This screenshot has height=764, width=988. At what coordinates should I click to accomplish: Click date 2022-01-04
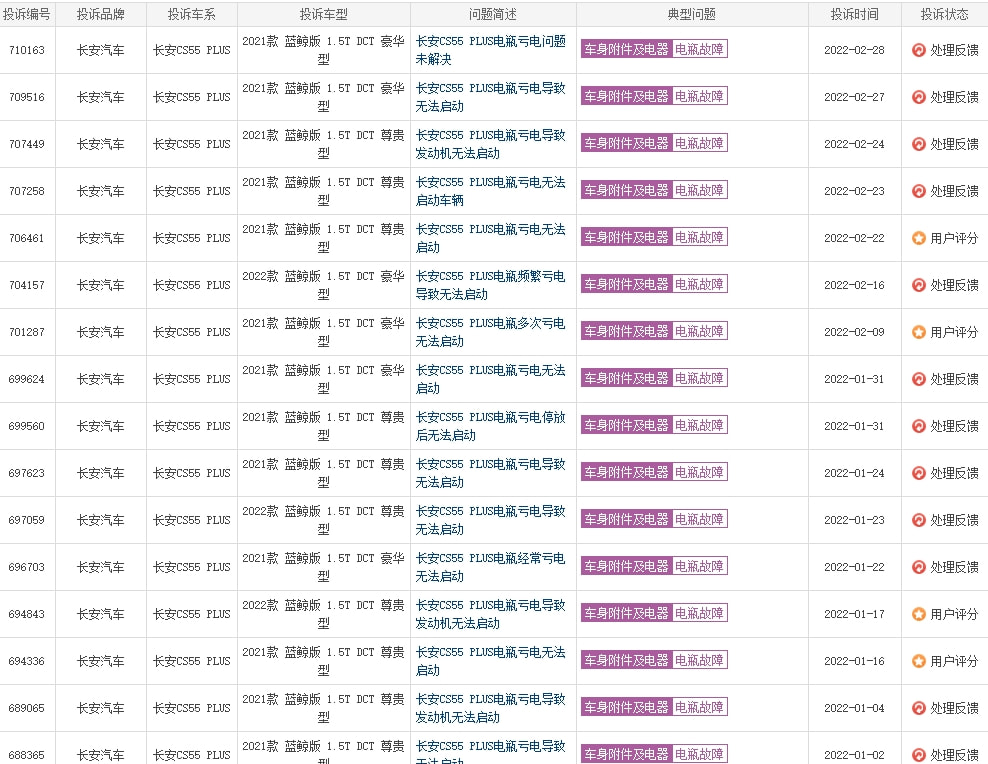(854, 709)
